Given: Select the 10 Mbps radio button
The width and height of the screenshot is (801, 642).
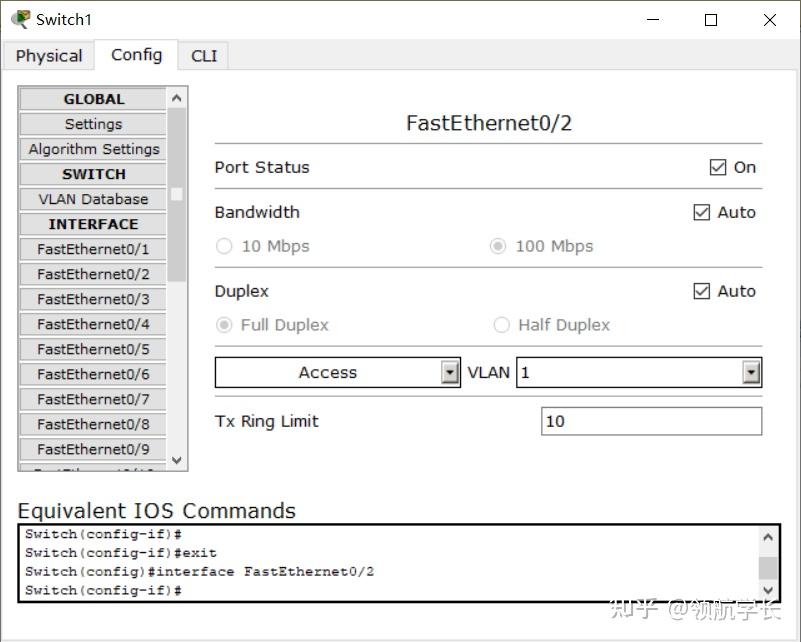Looking at the screenshot, I should (224, 246).
